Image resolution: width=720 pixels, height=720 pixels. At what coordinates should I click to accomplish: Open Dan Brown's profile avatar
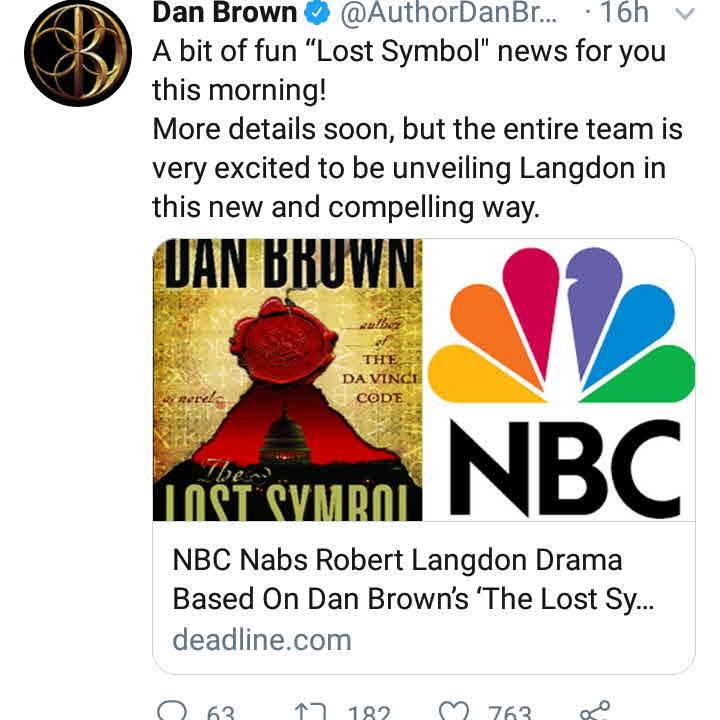[x=78, y=52]
